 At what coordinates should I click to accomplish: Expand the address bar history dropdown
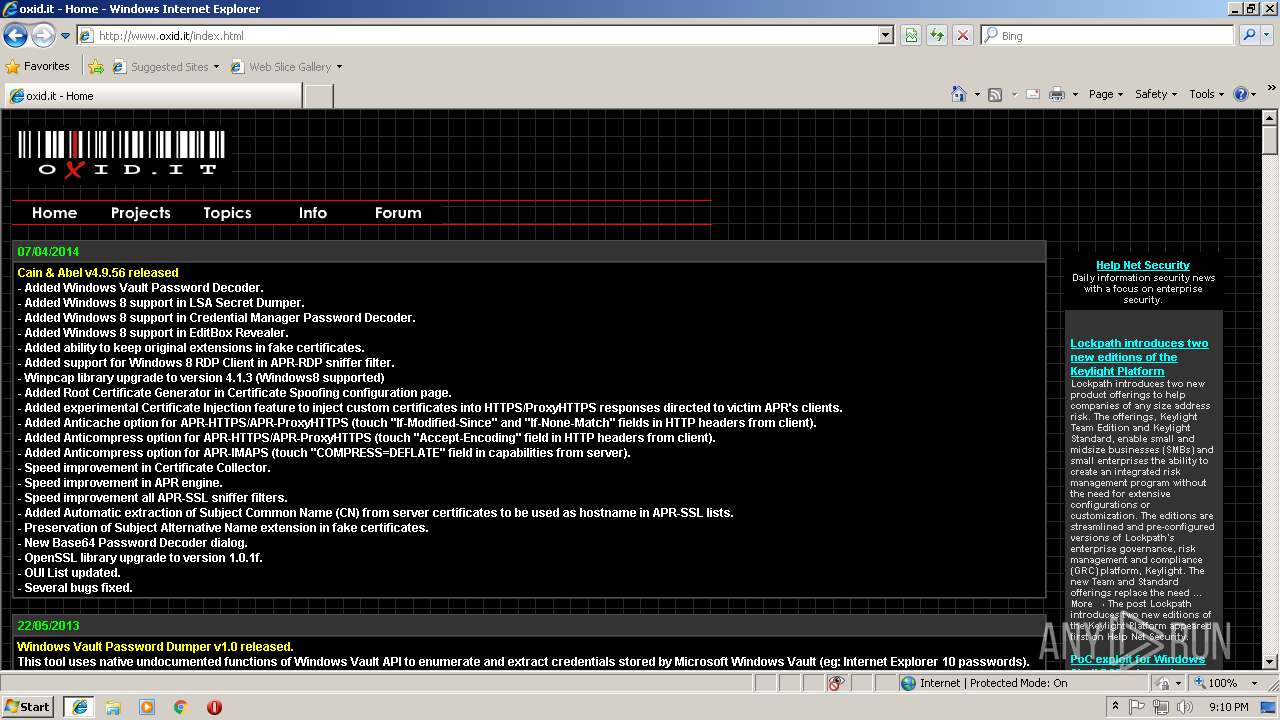(886, 36)
